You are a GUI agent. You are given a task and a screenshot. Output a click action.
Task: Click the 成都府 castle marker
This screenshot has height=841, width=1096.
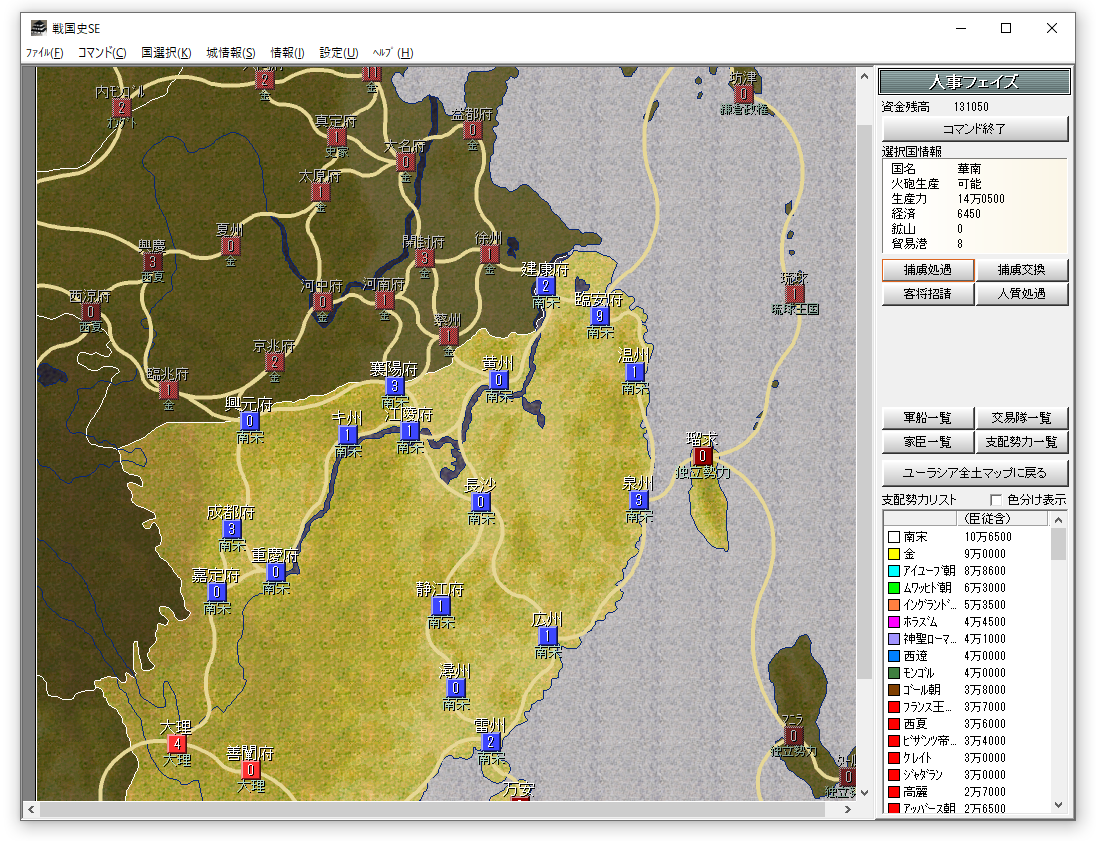pos(232,529)
